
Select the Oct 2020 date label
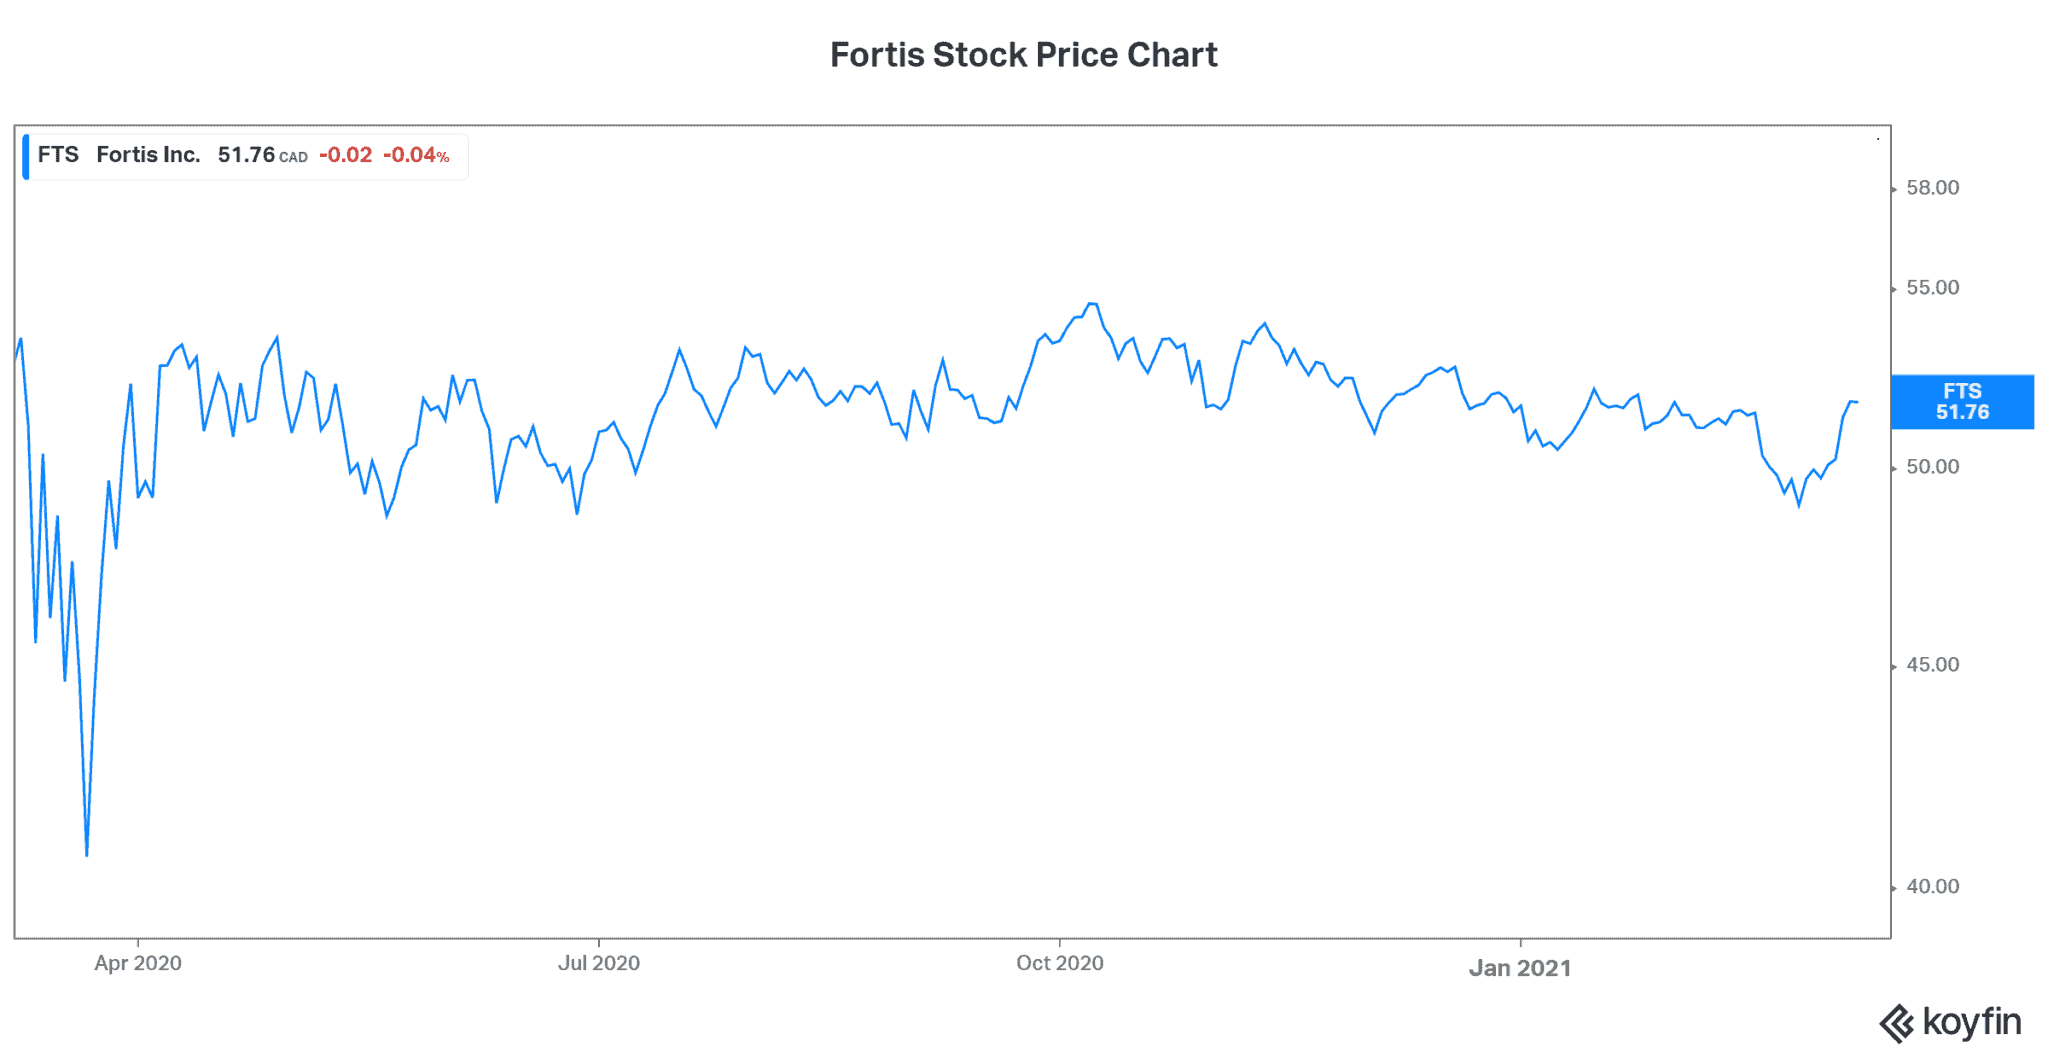[x=1059, y=963]
